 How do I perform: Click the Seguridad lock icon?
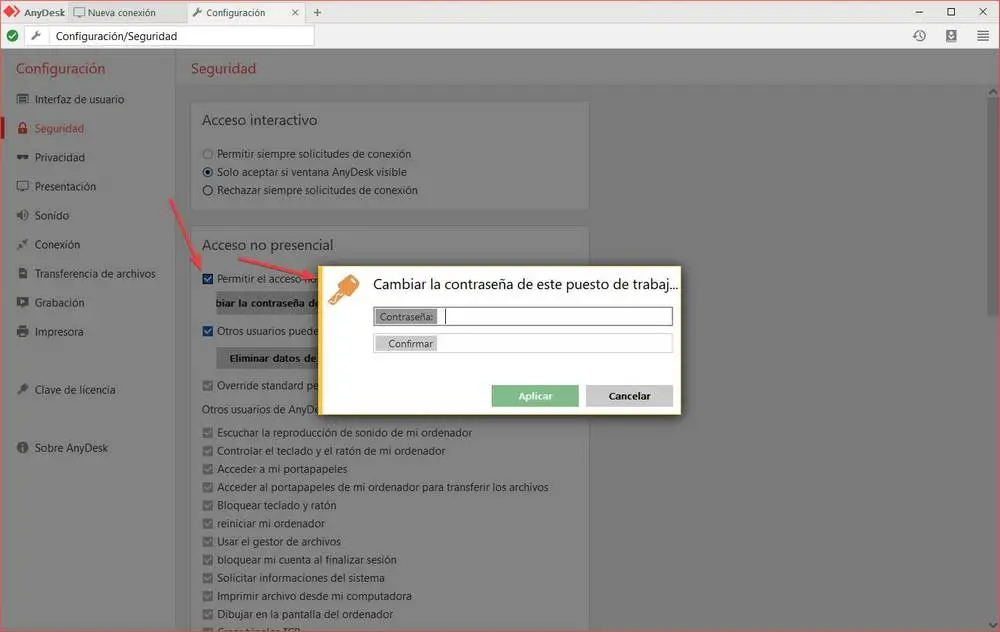pyautogui.click(x=22, y=128)
